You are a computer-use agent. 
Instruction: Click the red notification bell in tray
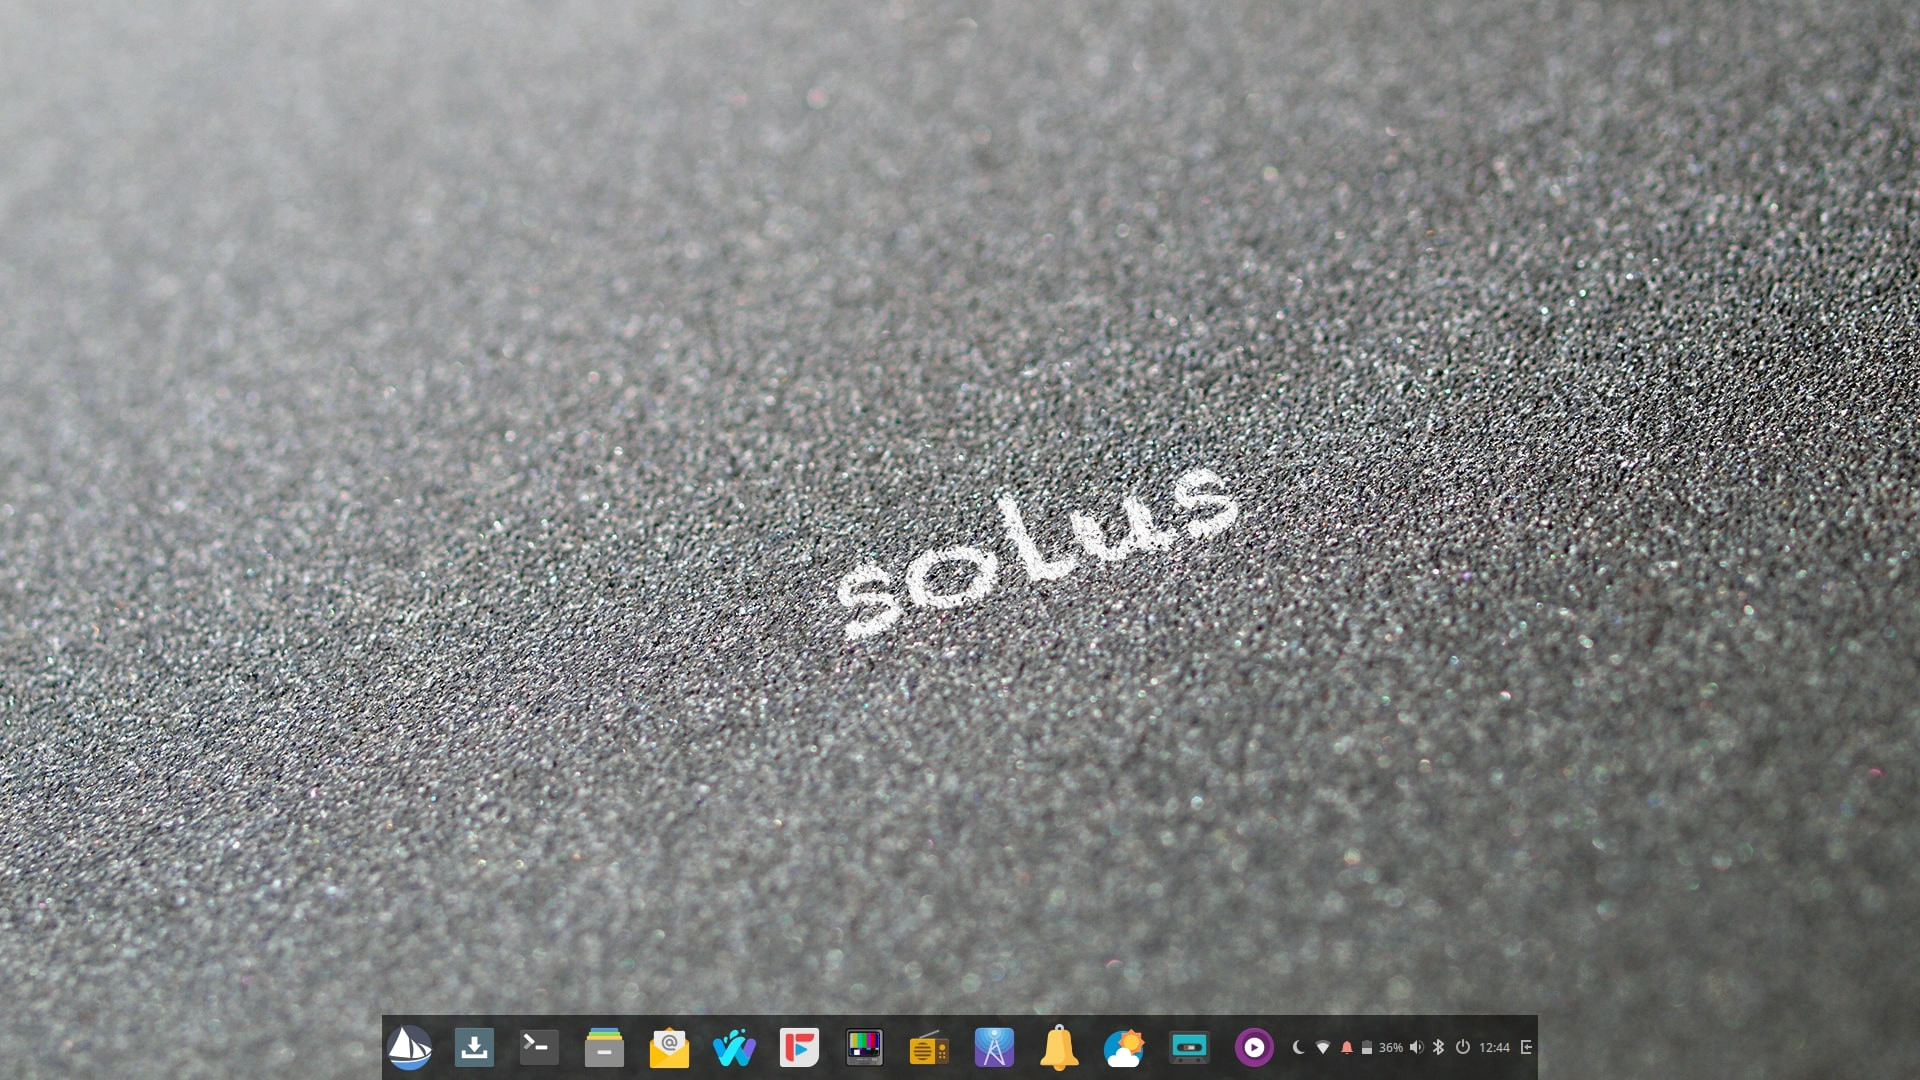point(1346,1047)
